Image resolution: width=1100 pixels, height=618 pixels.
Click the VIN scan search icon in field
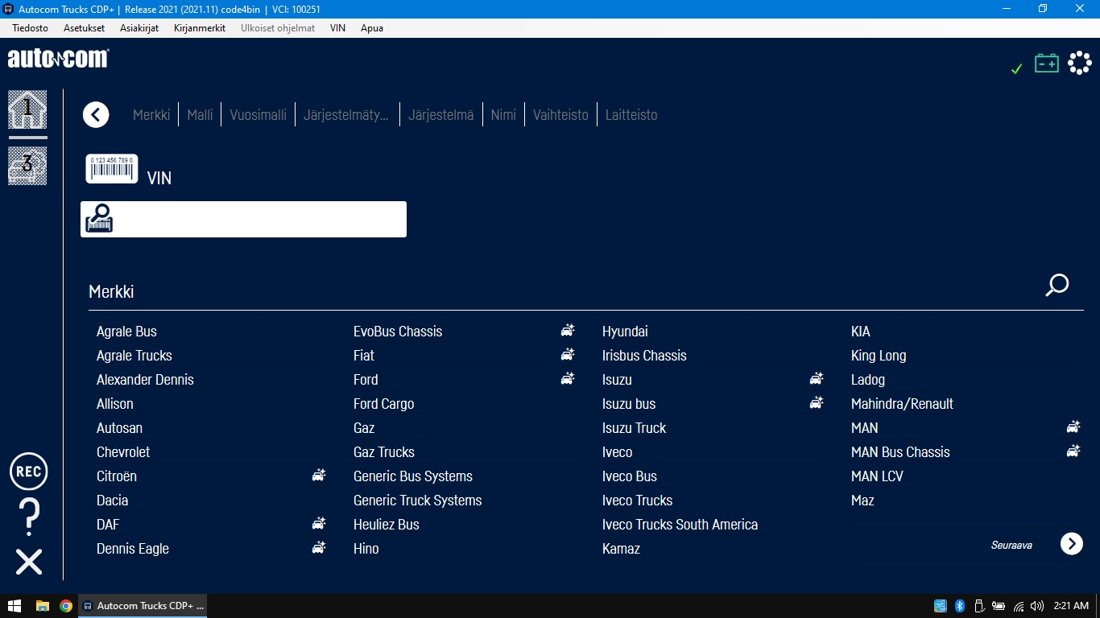(99, 219)
